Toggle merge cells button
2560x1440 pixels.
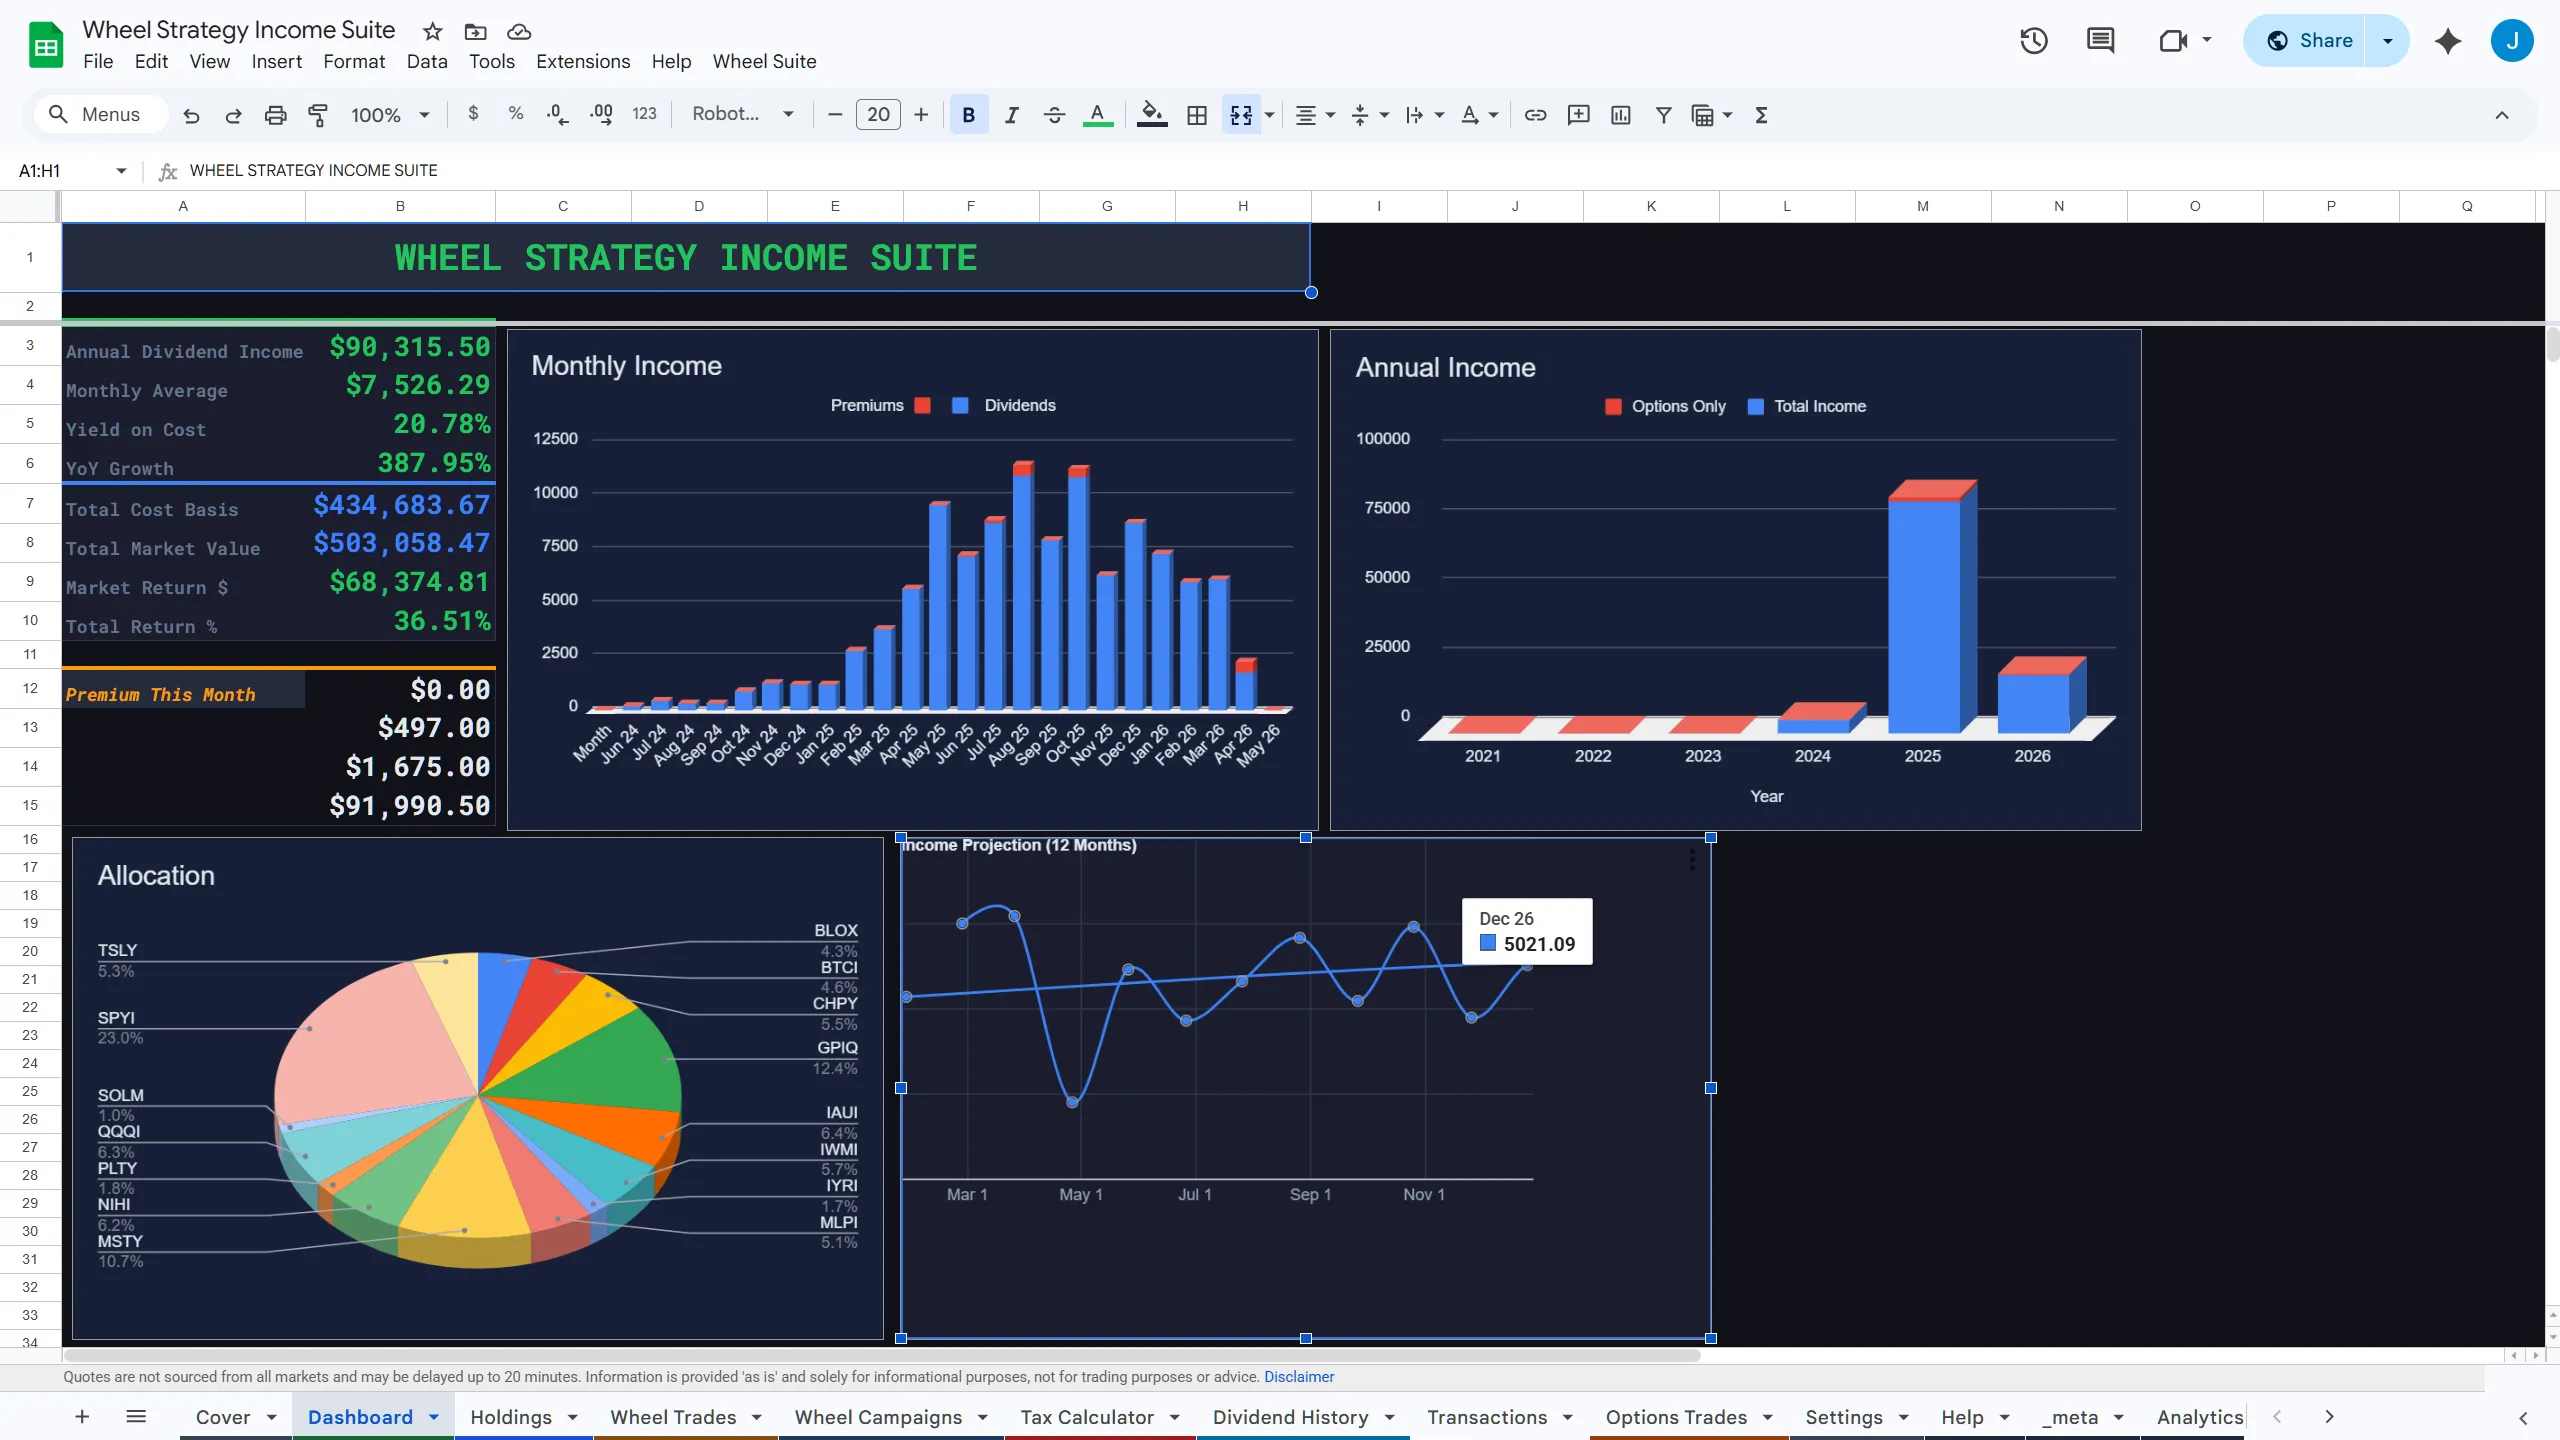[1241, 115]
